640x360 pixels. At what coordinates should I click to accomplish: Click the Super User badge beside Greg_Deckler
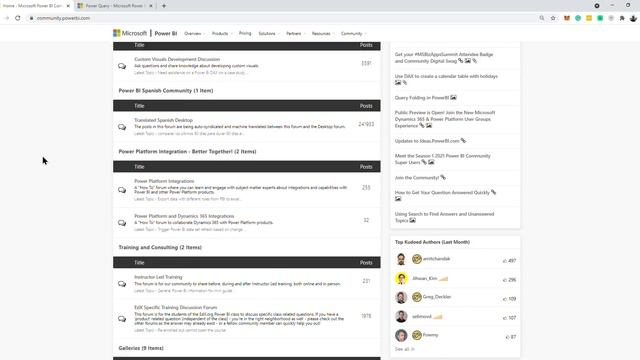click(x=416, y=297)
